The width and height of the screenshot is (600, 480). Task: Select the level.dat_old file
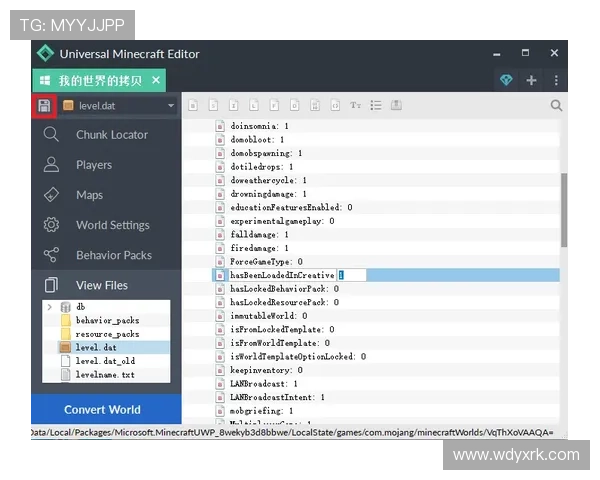click(105, 361)
